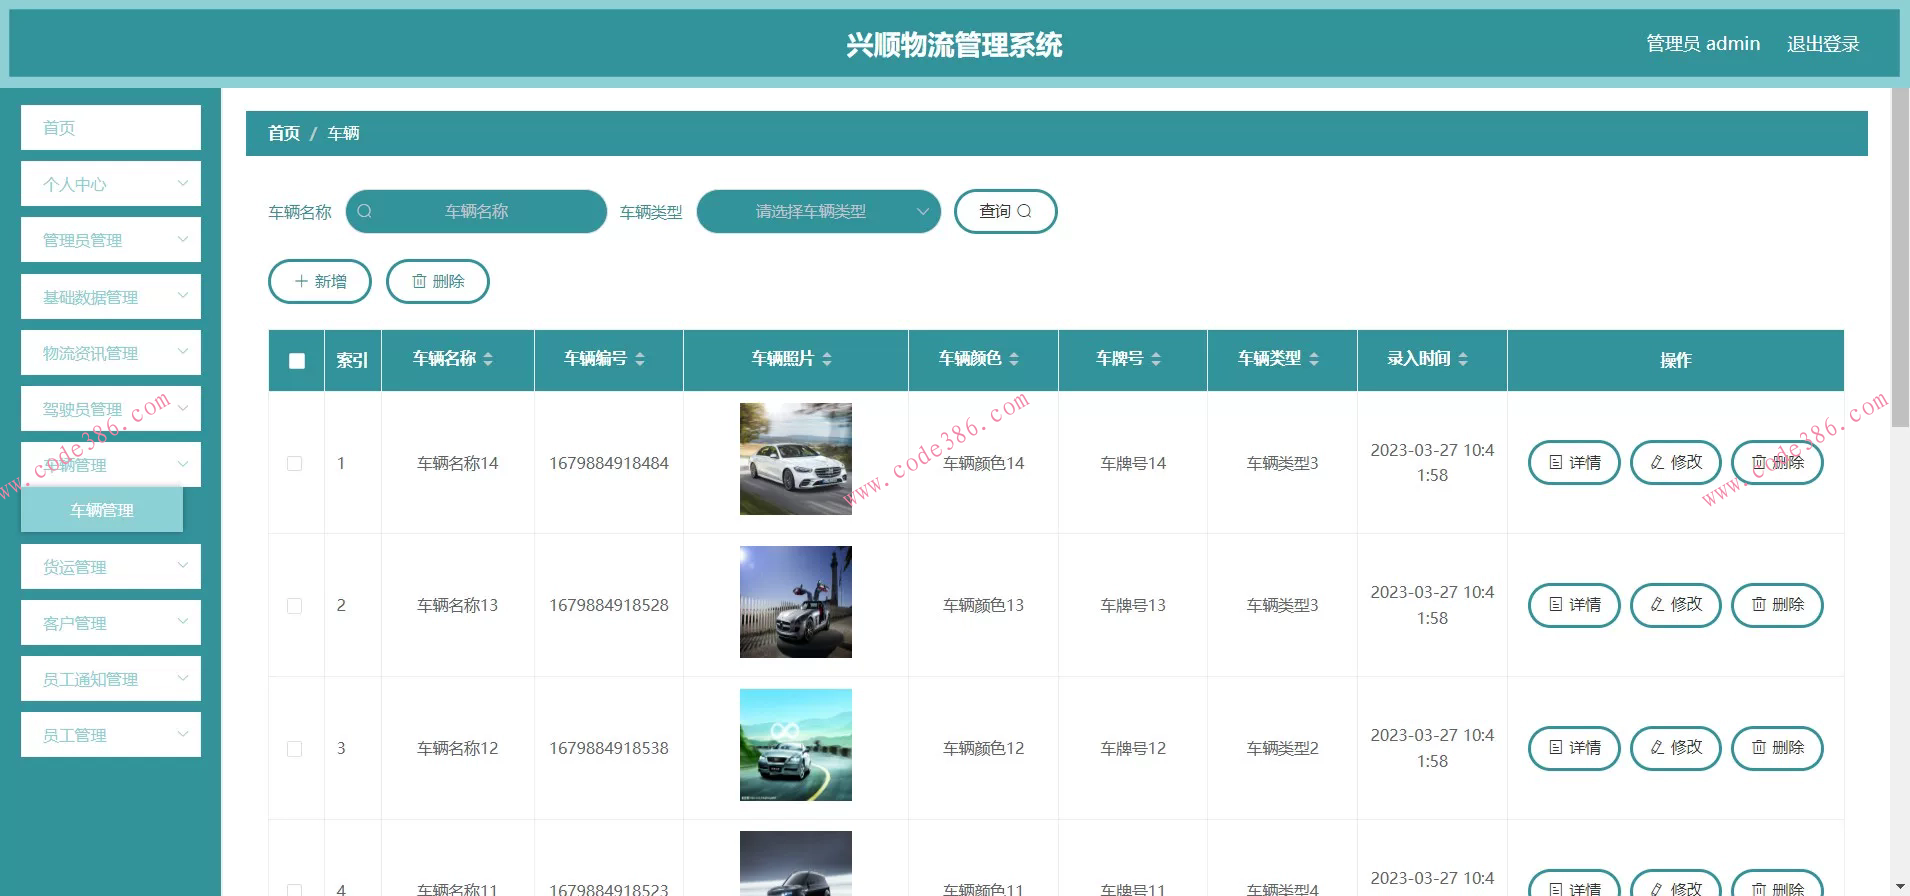The width and height of the screenshot is (1910, 896).
Task: Expand 客户管理 sidebar menu
Action: tap(111, 623)
